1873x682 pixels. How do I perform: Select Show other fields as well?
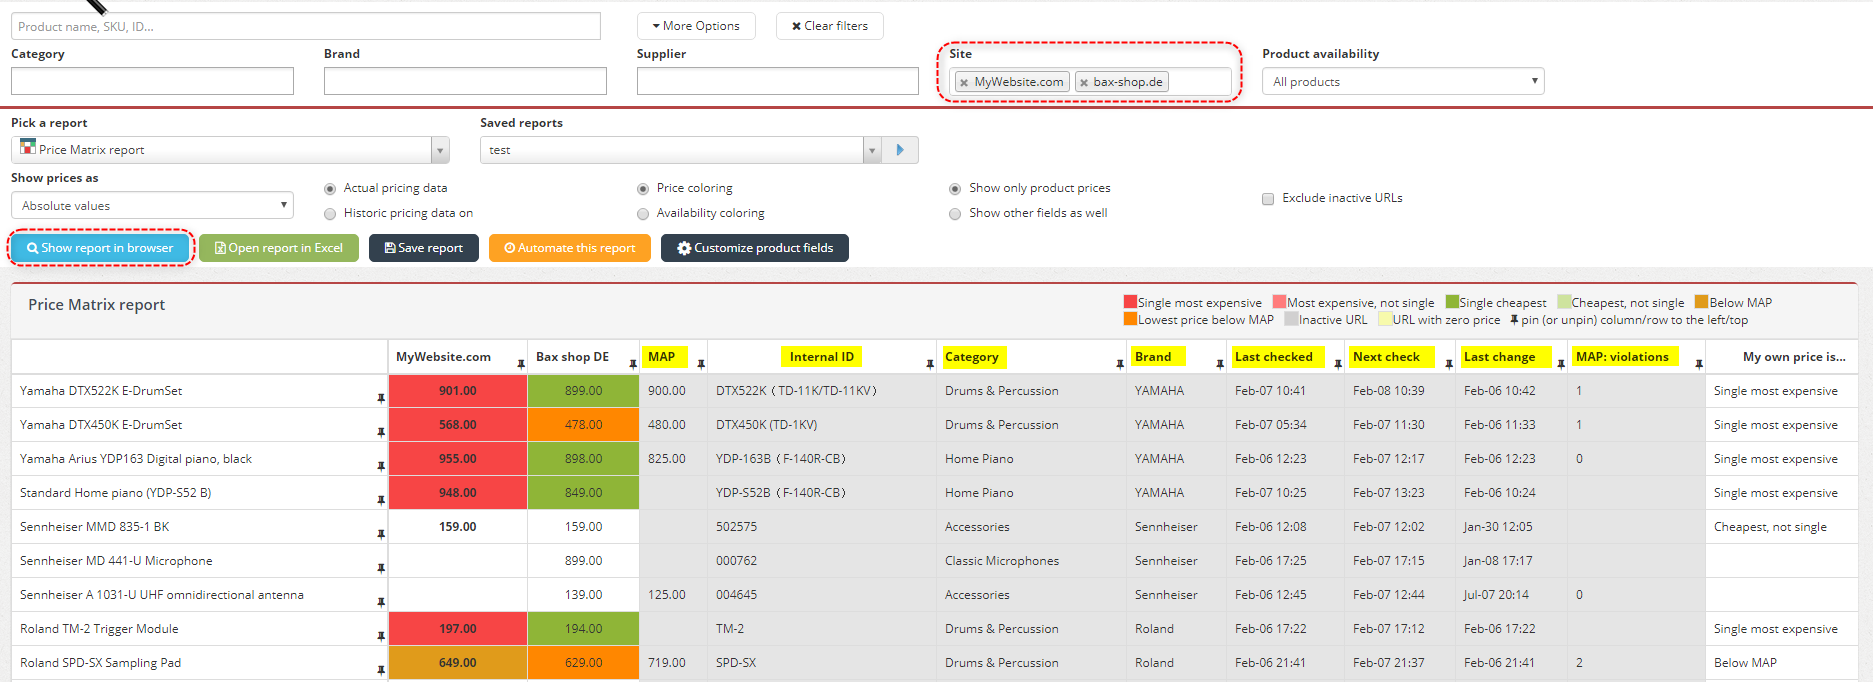pyautogui.click(x=955, y=214)
